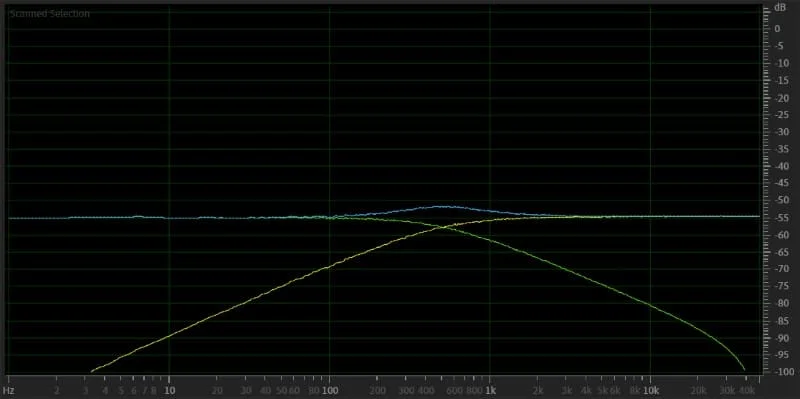Click the Scanned Selection label
800x399 pixels.
click(50, 14)
